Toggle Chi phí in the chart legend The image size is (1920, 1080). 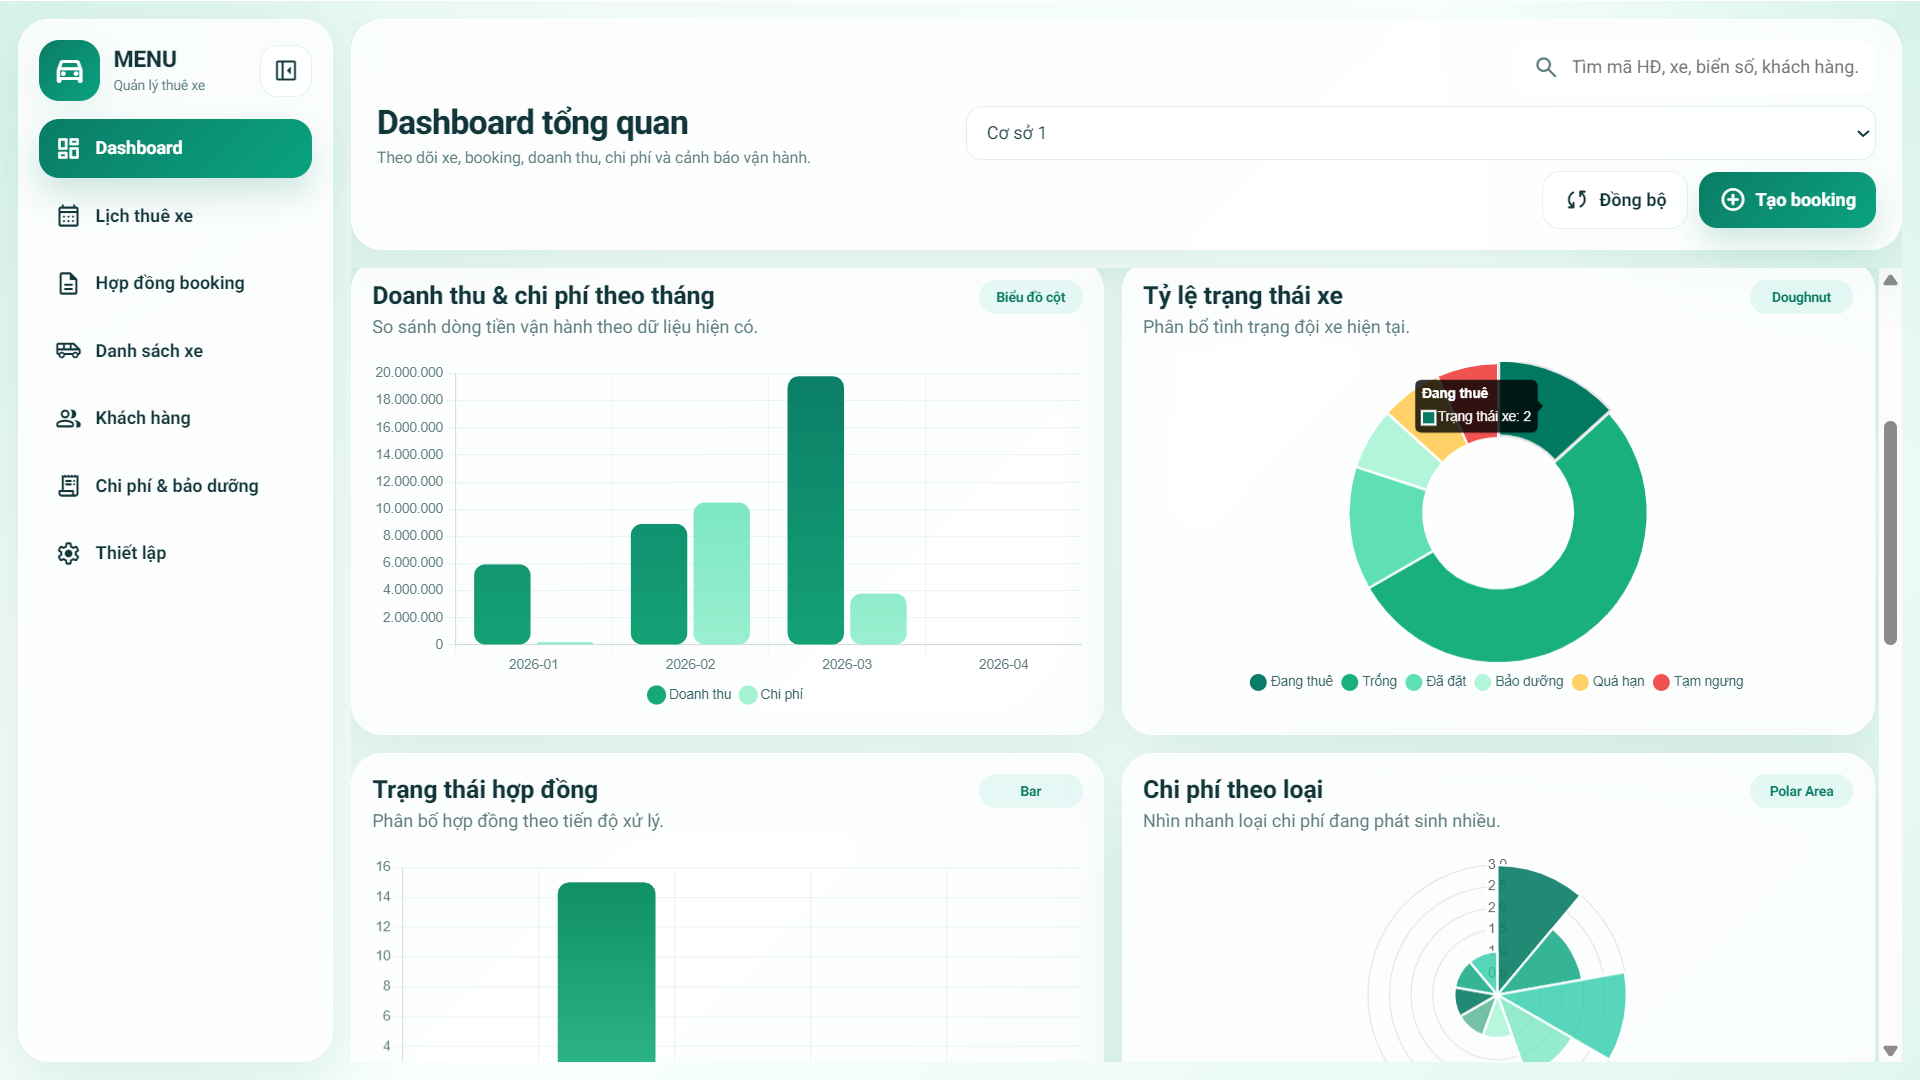771,694
